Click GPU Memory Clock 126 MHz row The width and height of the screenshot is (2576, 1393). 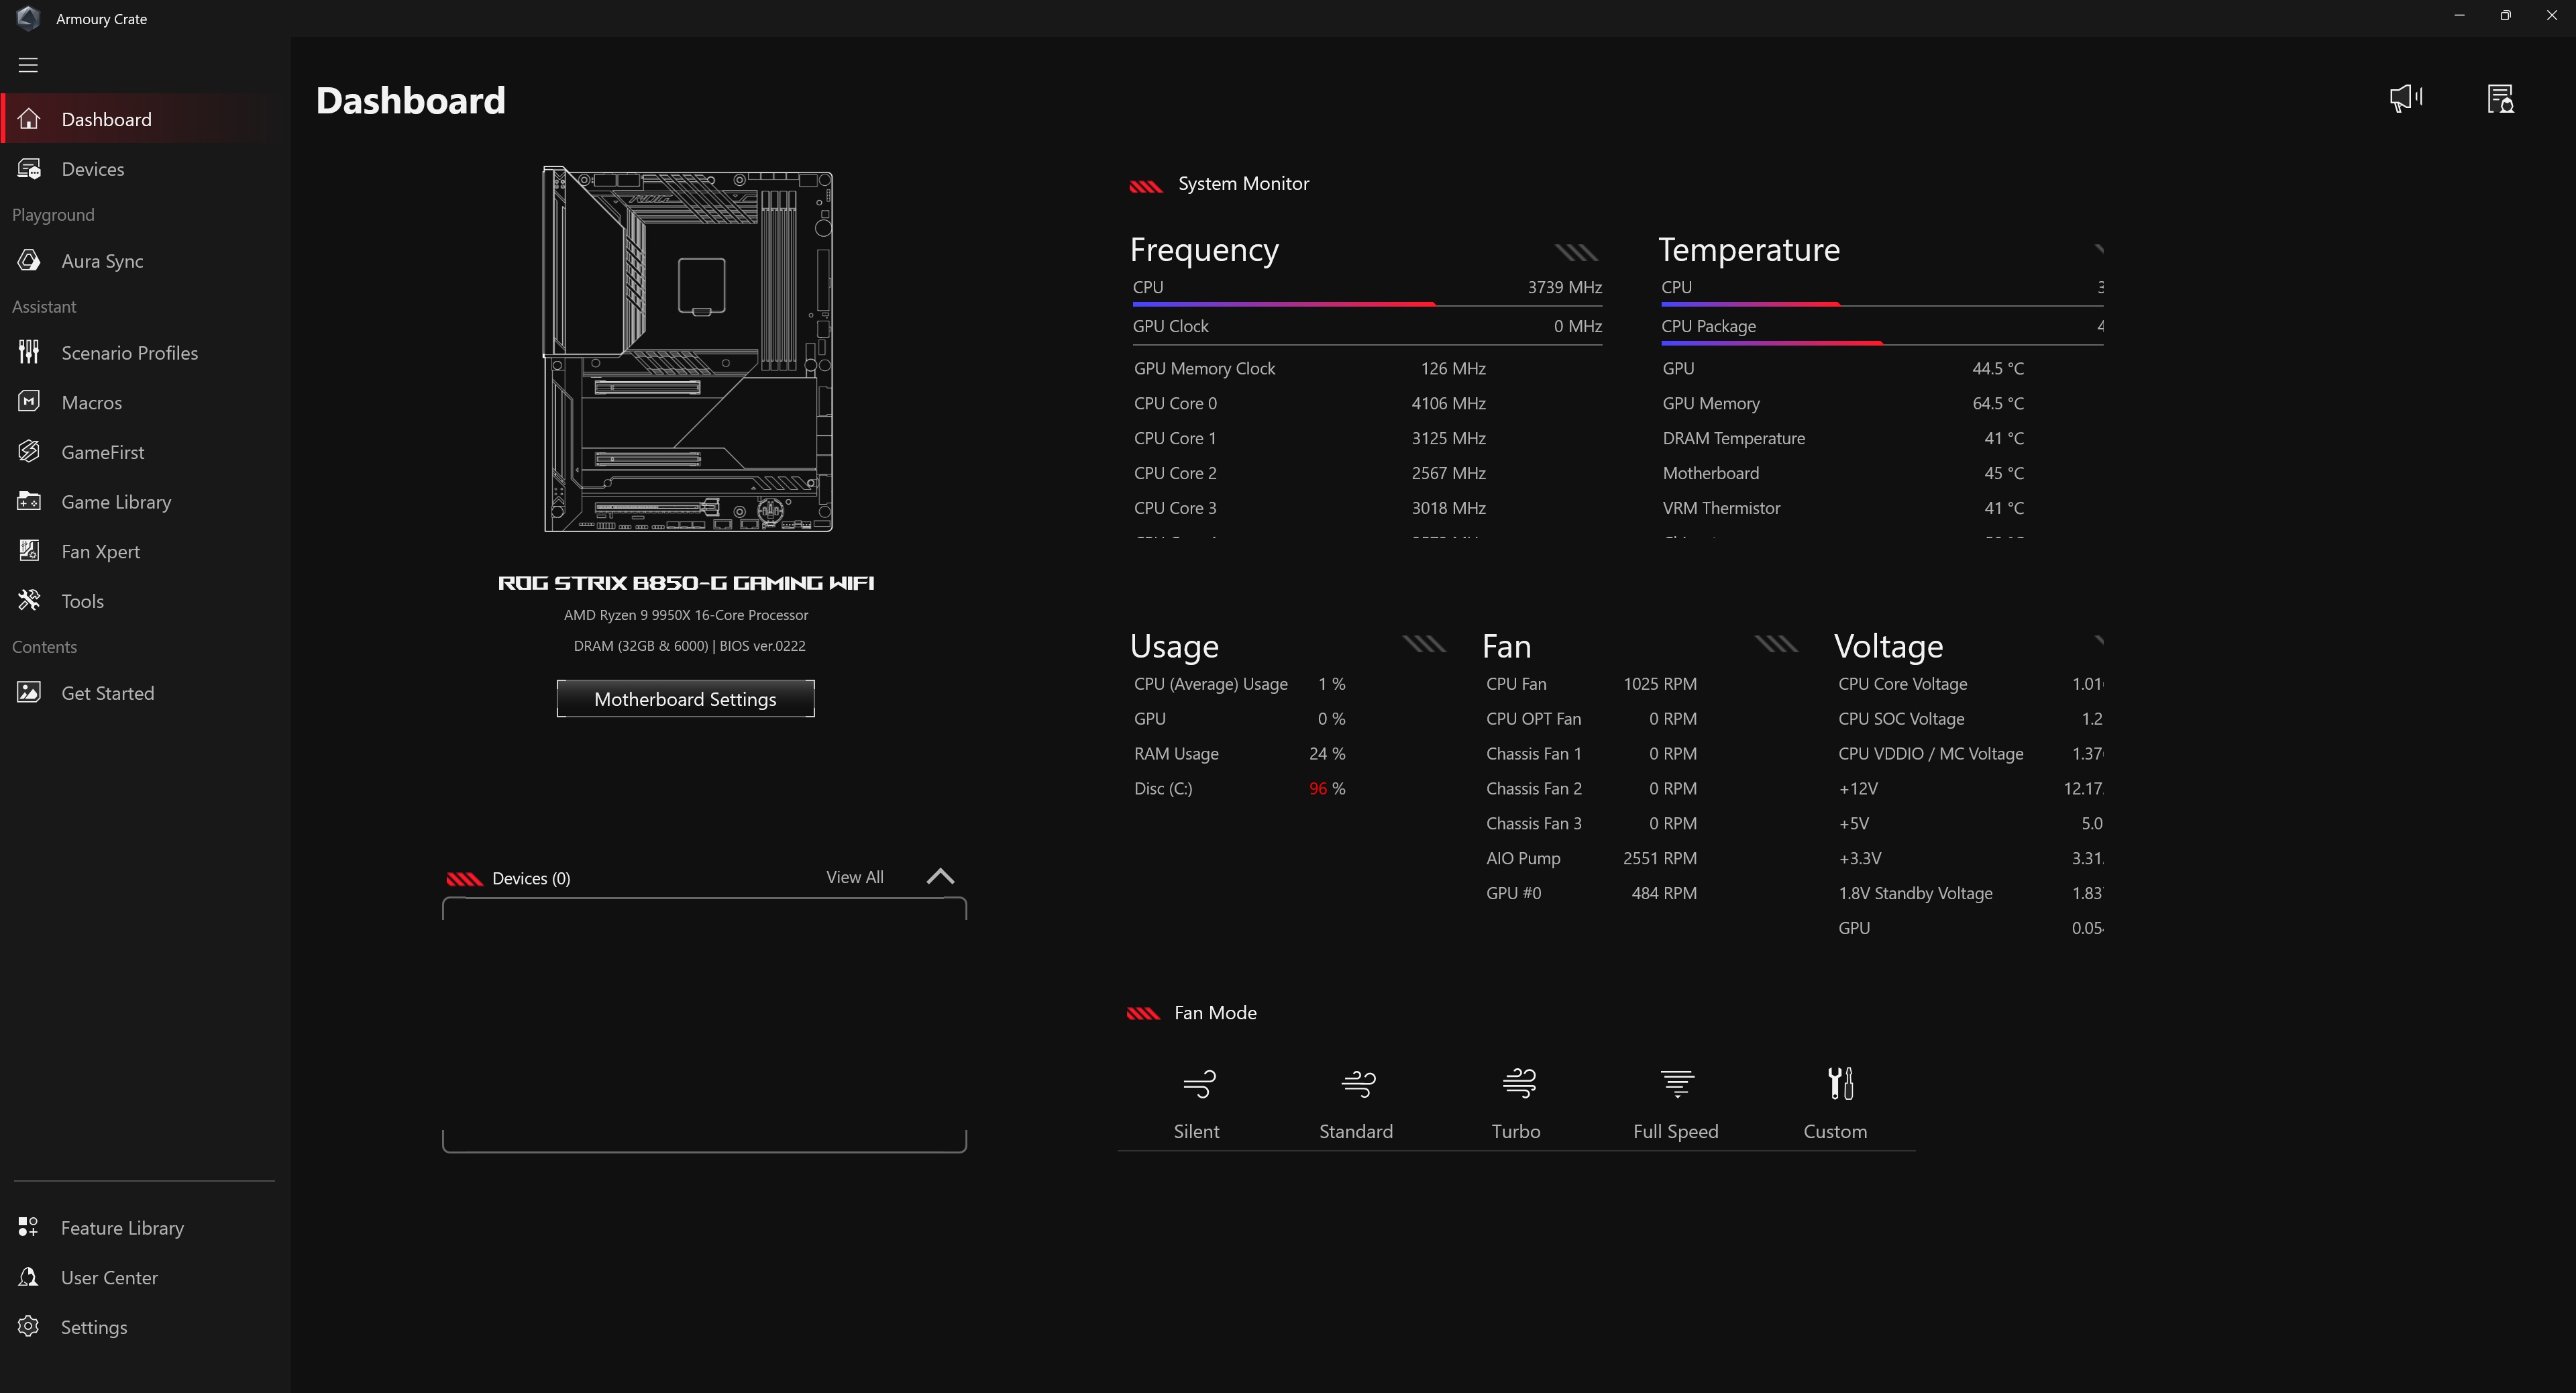[1310, 368]
